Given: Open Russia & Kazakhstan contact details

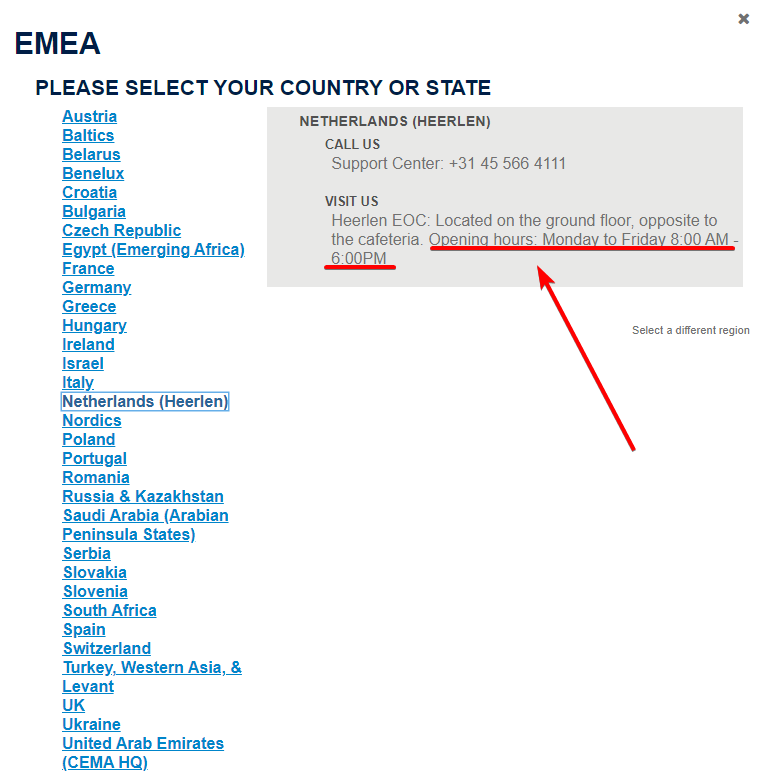Looking at the screenshot, I should click(x=143, y=496).
